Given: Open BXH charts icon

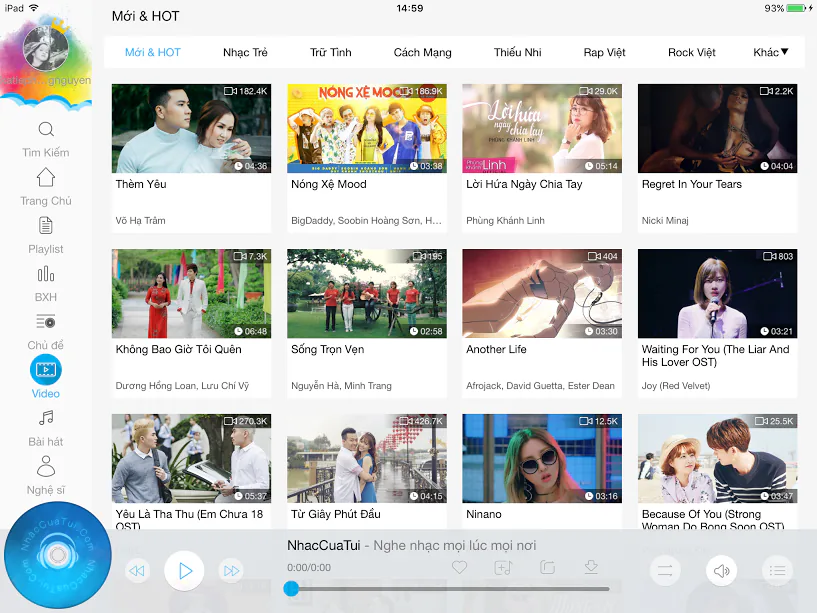Looking at the screenshot, I should coord(46,274).
